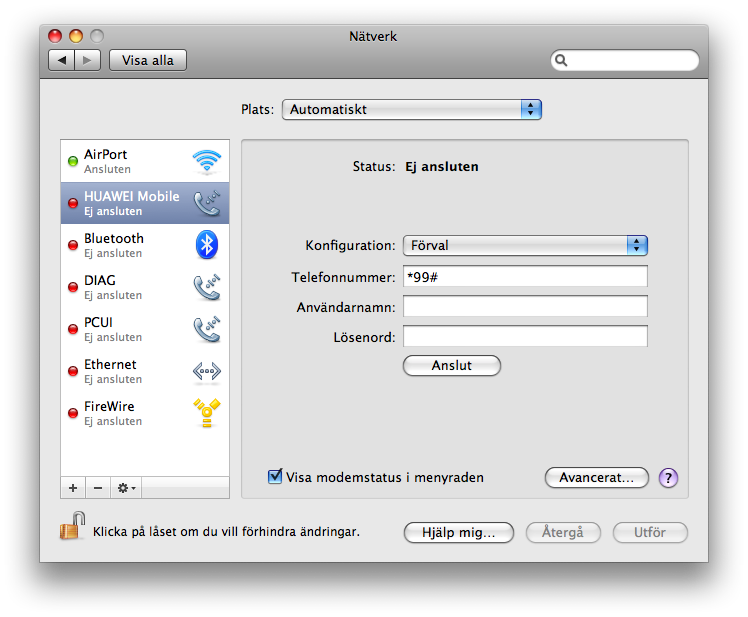Click FireWire red status indicator
748x617 pixels.
click(73, 413)
